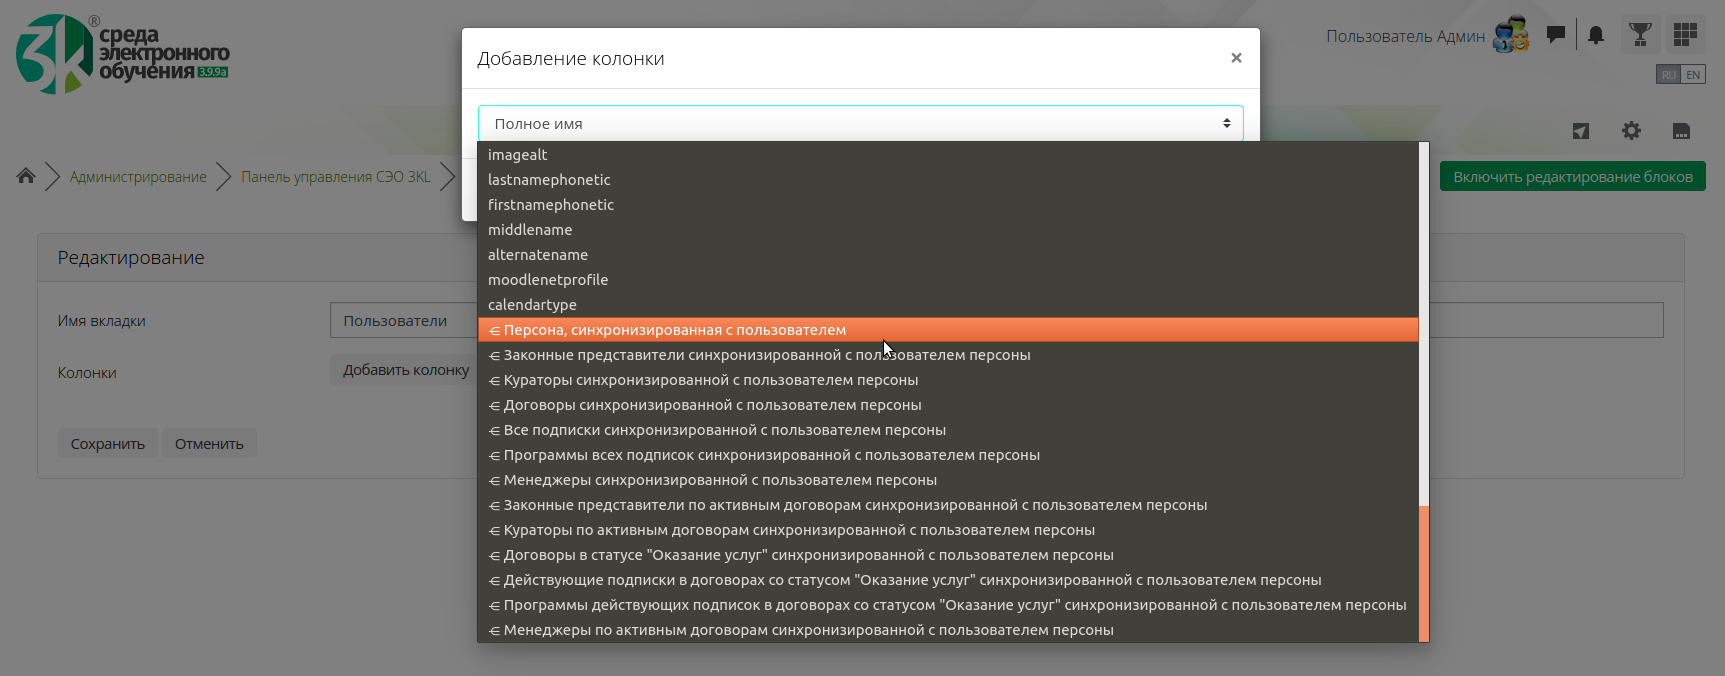Pick "Все подписки синхронизированной с пользователем персоны"
1725x676 pixels.
(724, 430)
